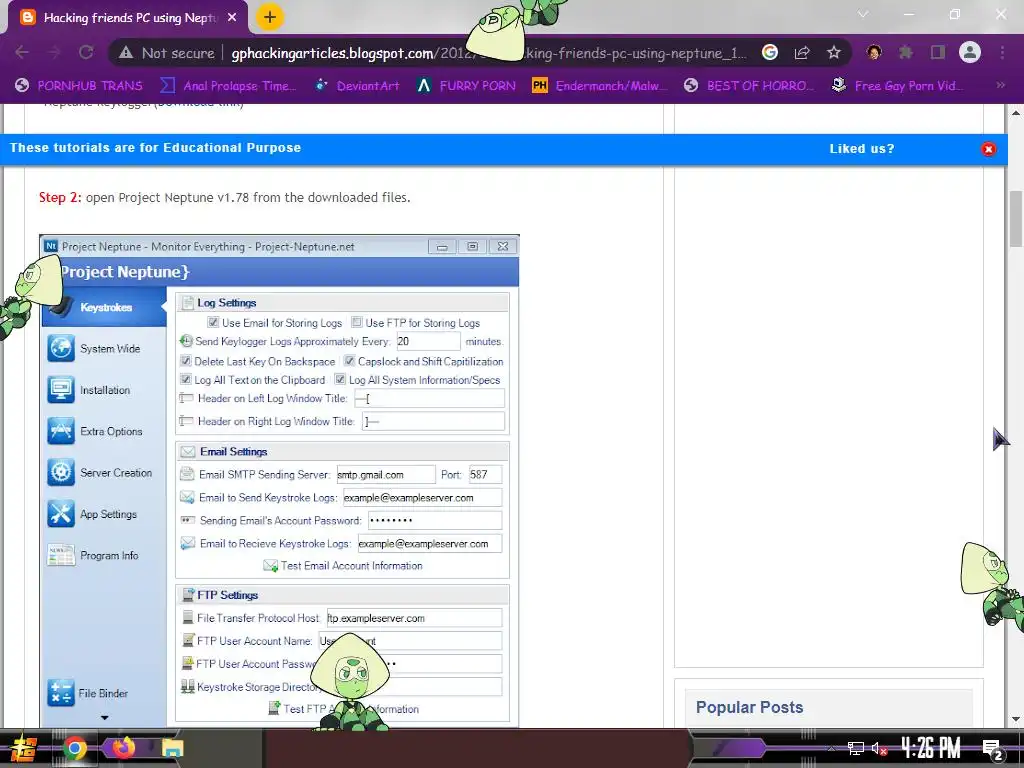The image size is (1024, 768).
Task: Click Test Email Account Information button
Action: point(343,566)
